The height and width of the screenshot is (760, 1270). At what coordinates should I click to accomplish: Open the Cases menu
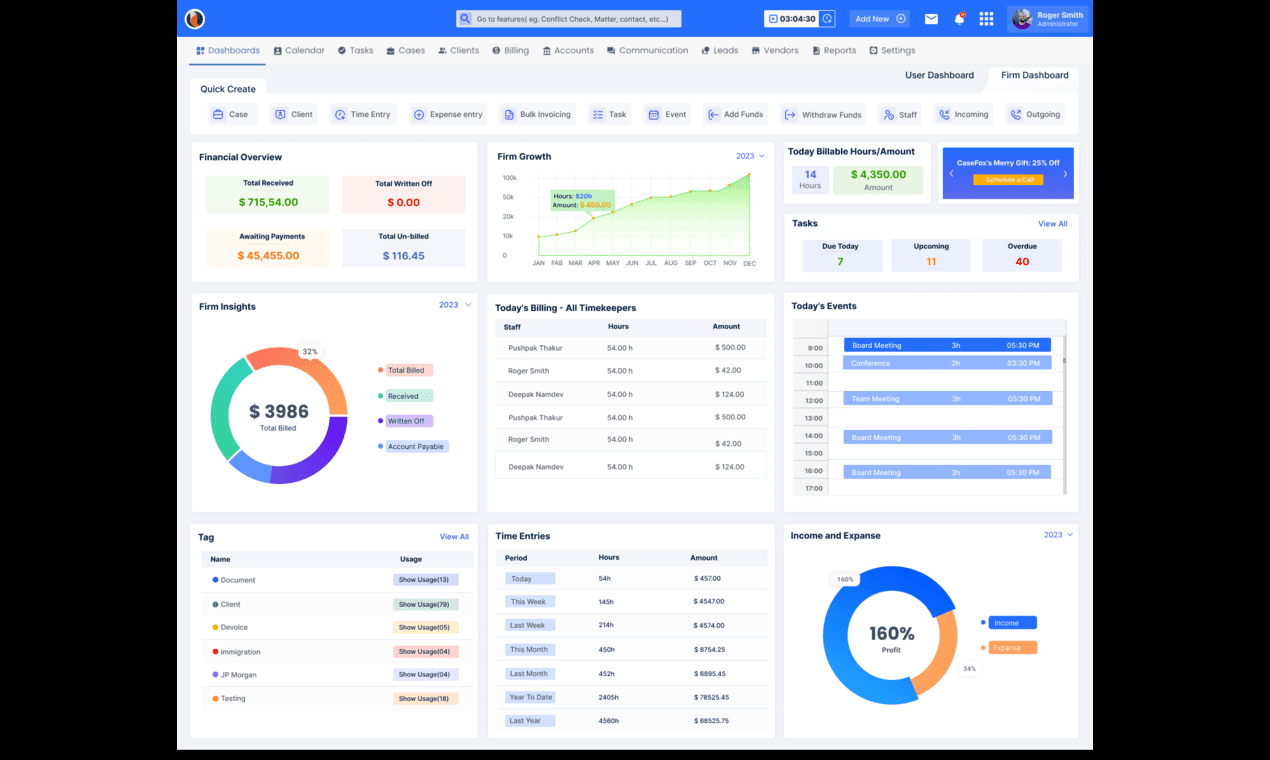tap(405, 50)
